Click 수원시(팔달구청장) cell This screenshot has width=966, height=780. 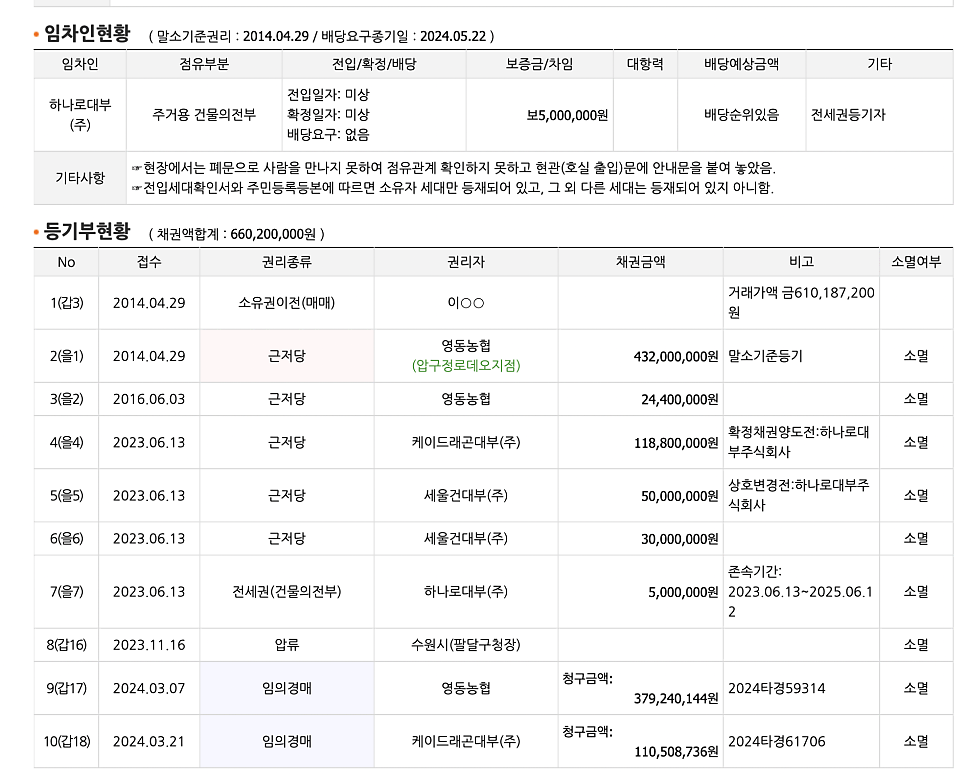466,645
